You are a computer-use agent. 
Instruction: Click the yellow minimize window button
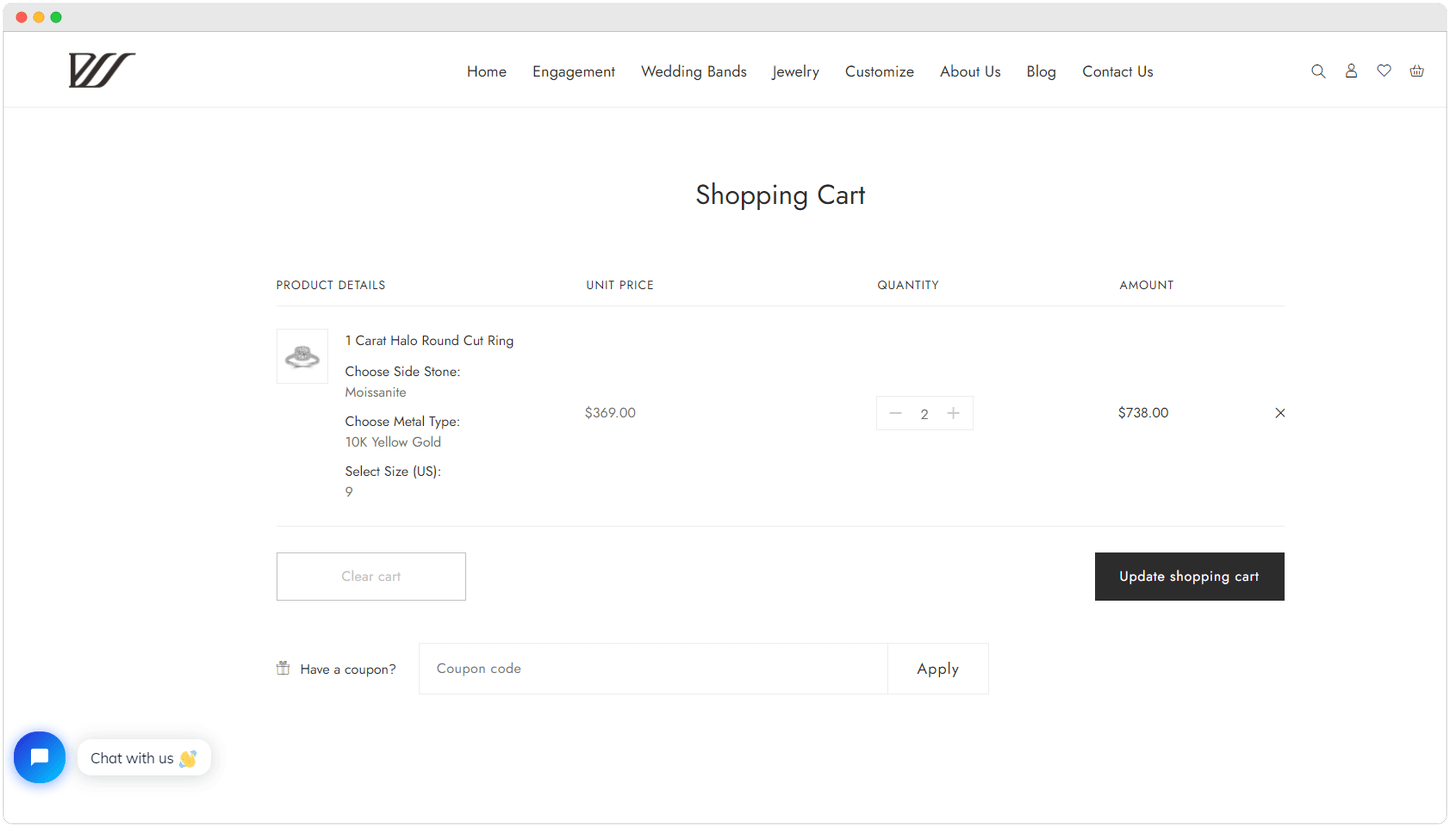pyautogui.click(x=39, y=17)
